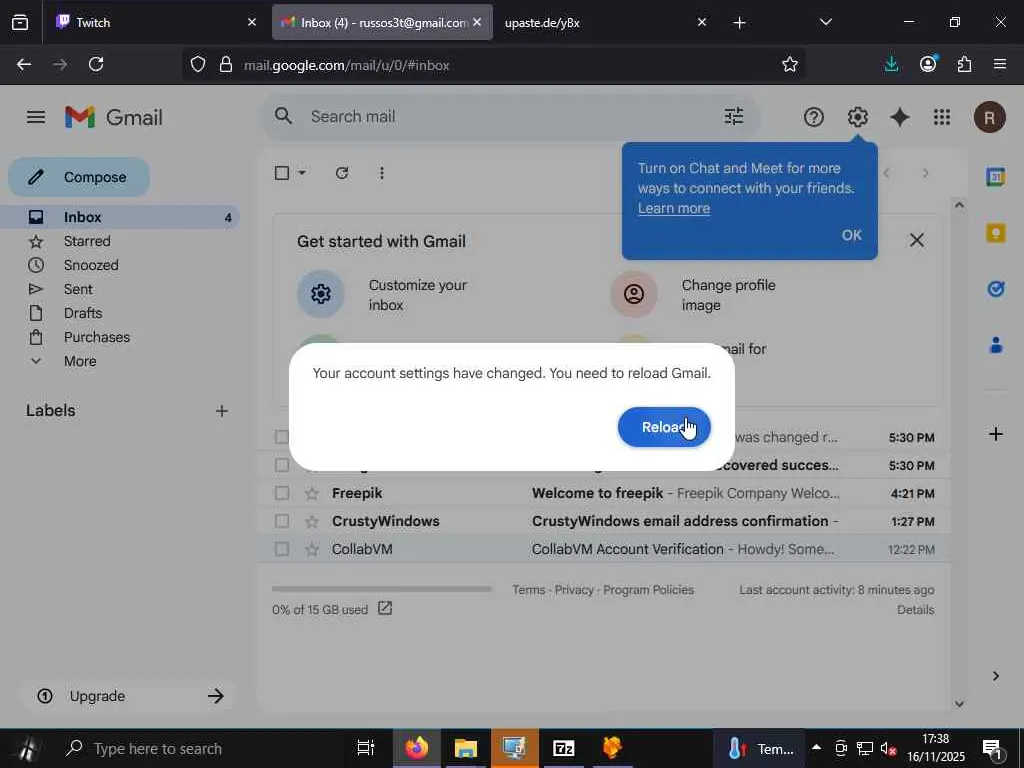Click the search magnifier icon

pos(283,116)
